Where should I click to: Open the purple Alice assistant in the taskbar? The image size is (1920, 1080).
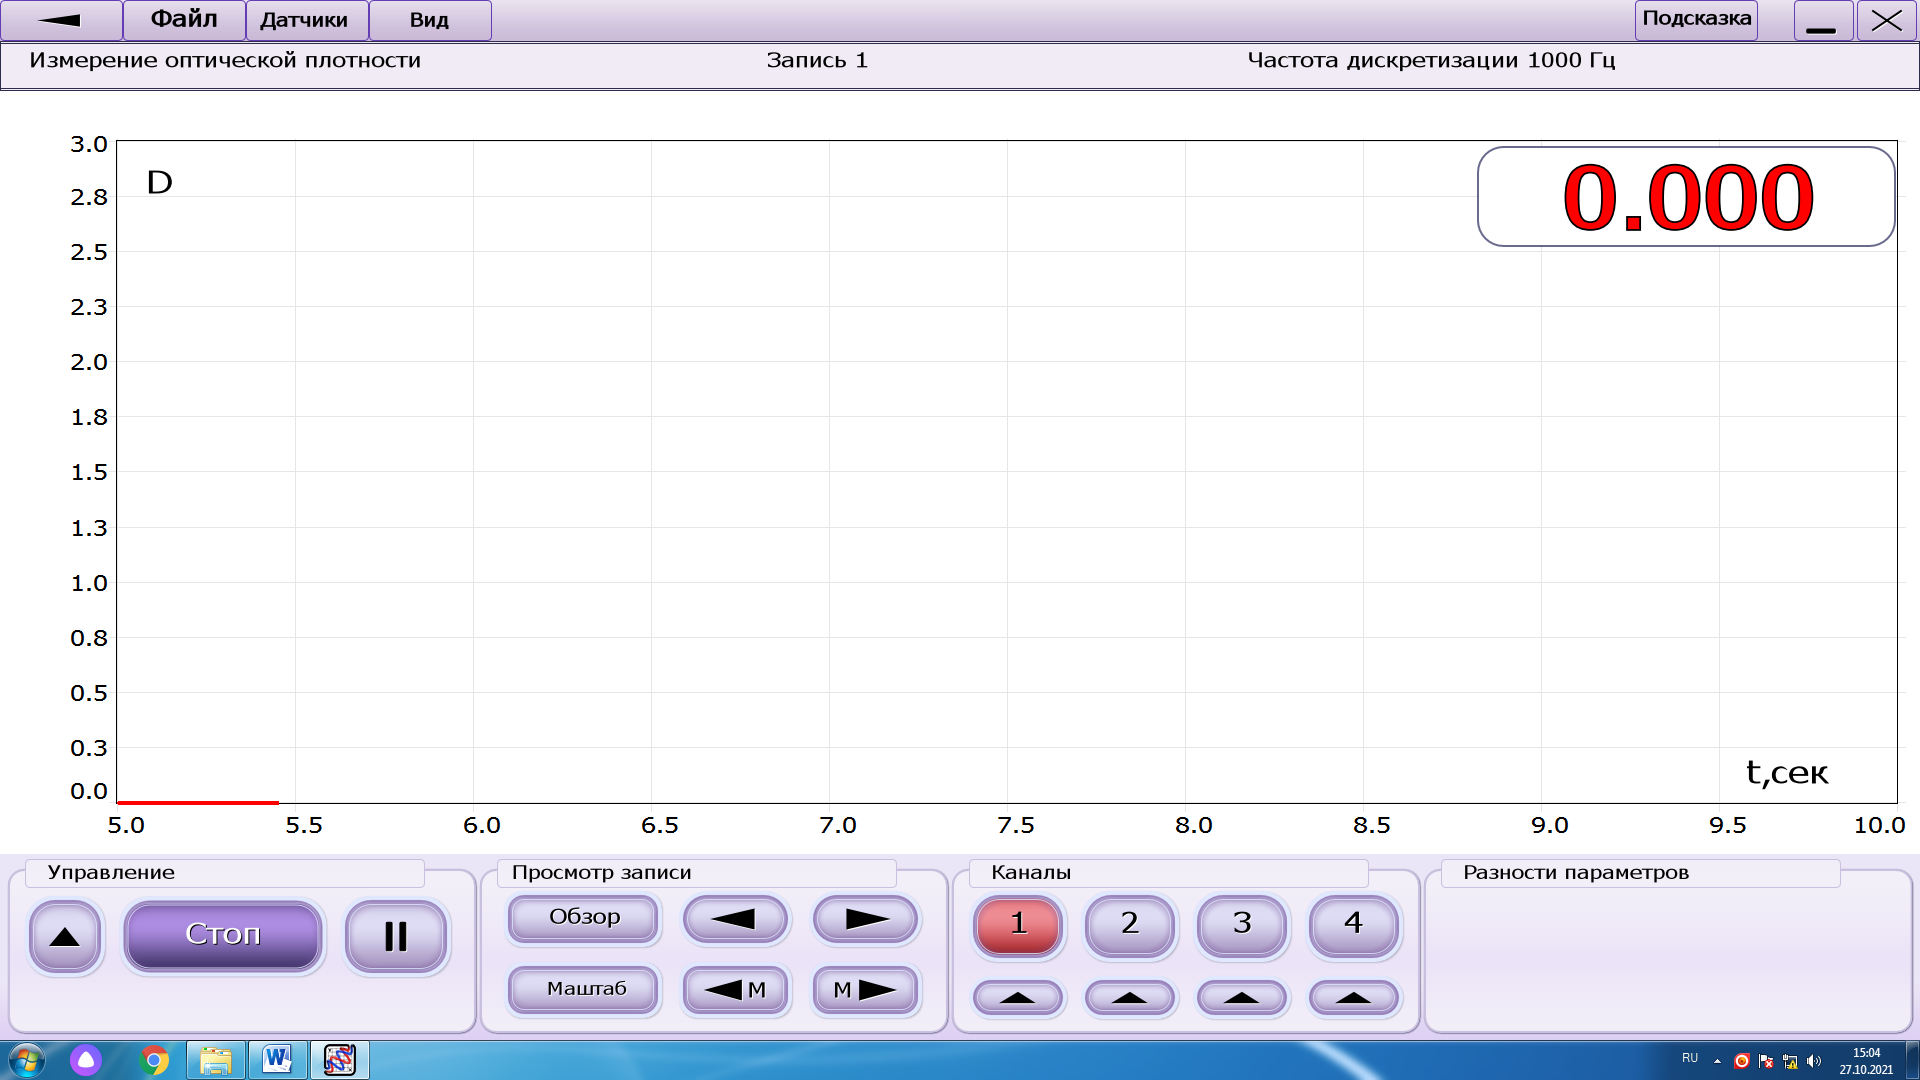[x=86, y=1060]
